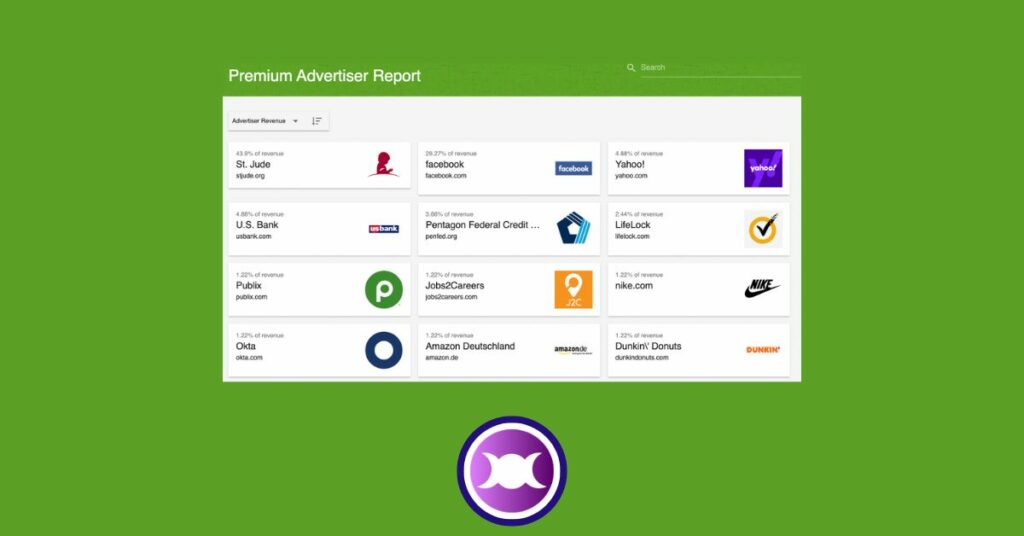Click the 43.9% of revenue label
The width and height of the screenshot is (1024, 536).
[260, 153]
